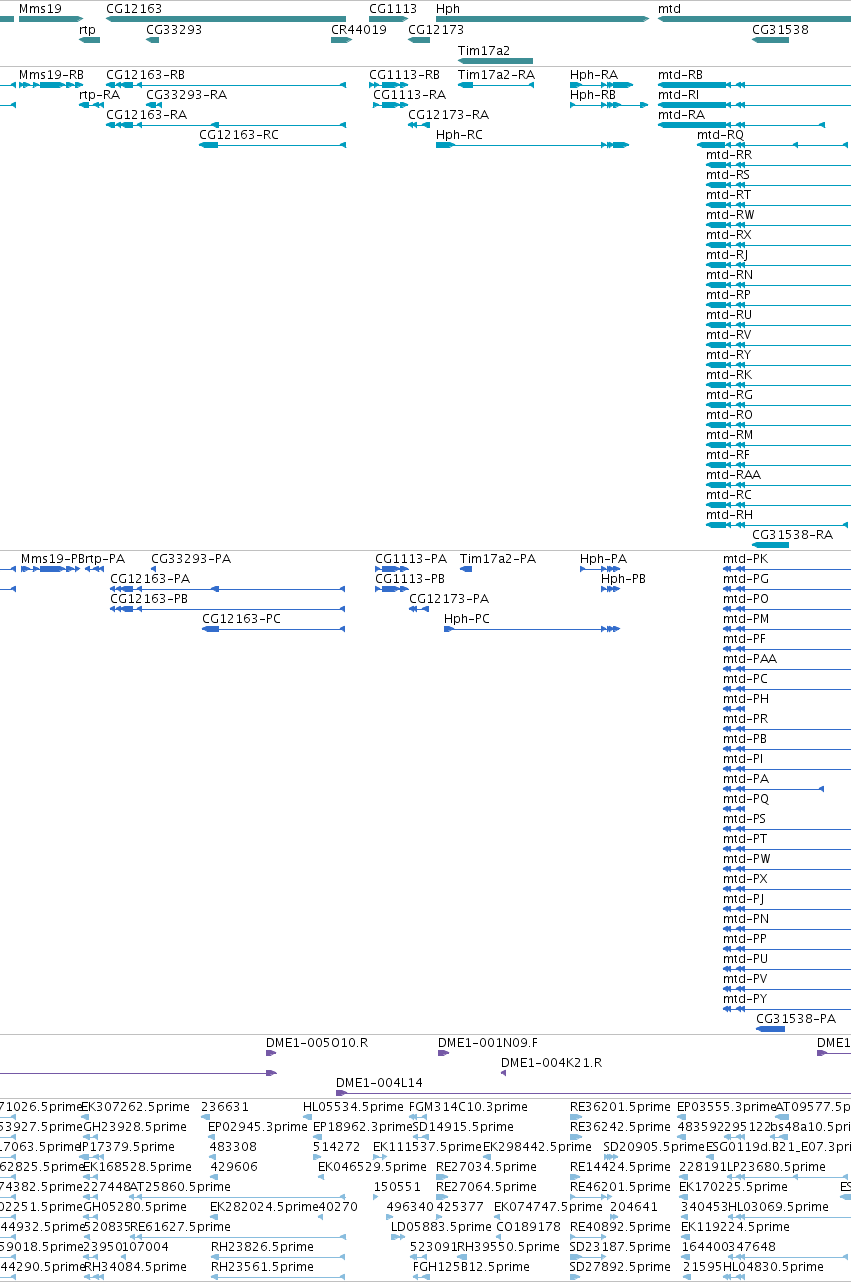Click protein CG31538-PA

tap(770, 1029)
